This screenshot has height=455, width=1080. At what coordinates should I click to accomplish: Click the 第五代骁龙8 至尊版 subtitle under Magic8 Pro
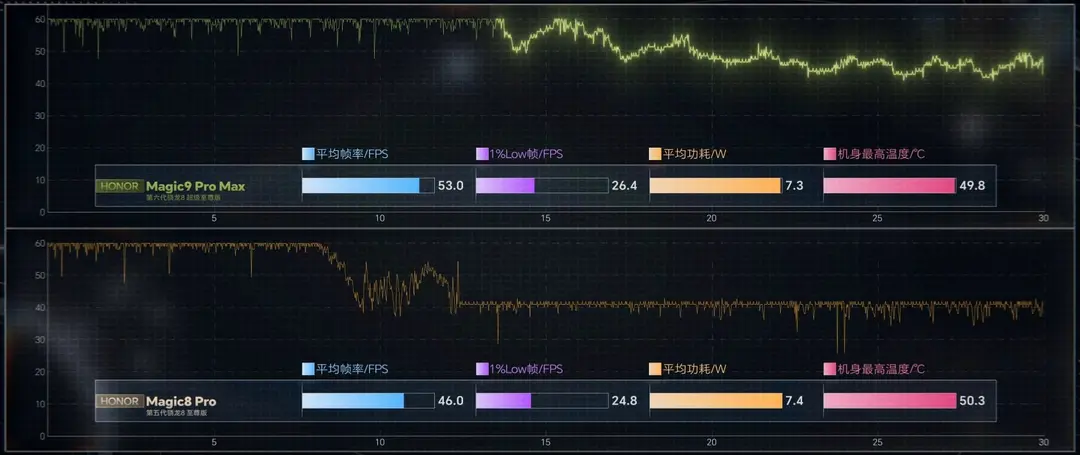(x=176, y=413)
